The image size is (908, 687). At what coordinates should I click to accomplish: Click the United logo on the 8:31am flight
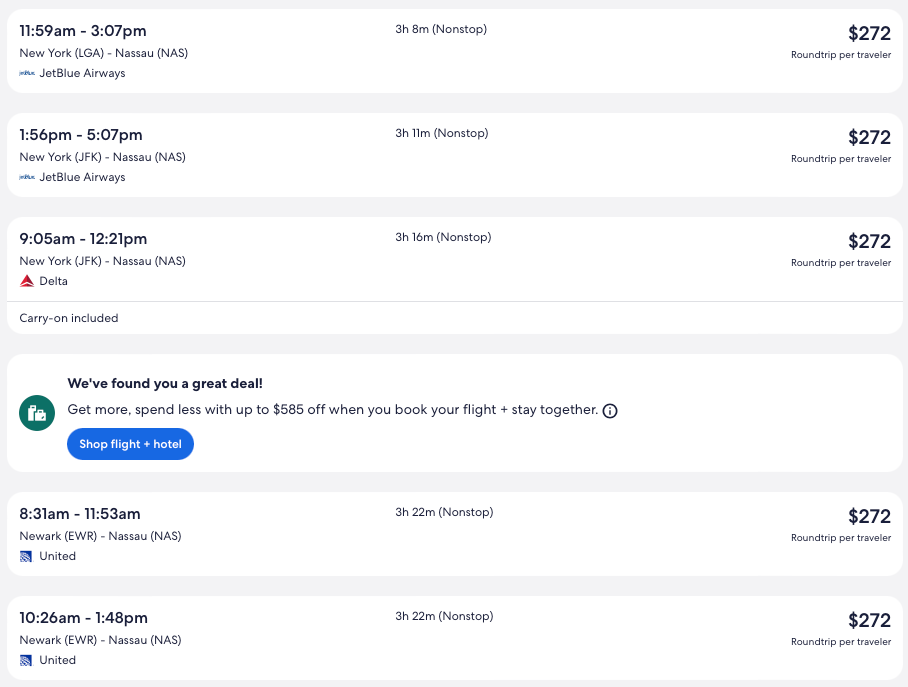26,556
